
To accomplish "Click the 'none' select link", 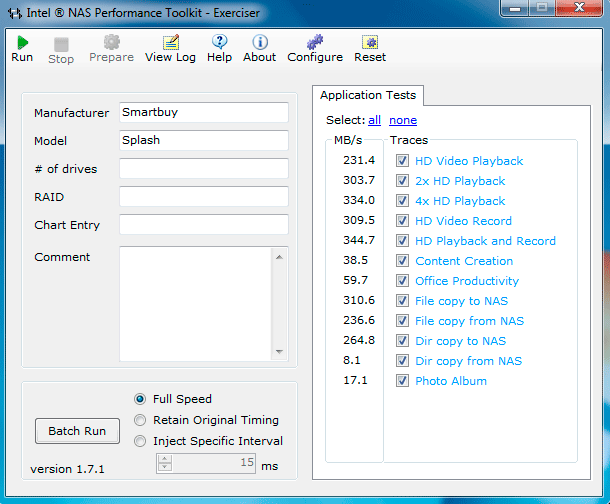I will (x=403, y=120).
